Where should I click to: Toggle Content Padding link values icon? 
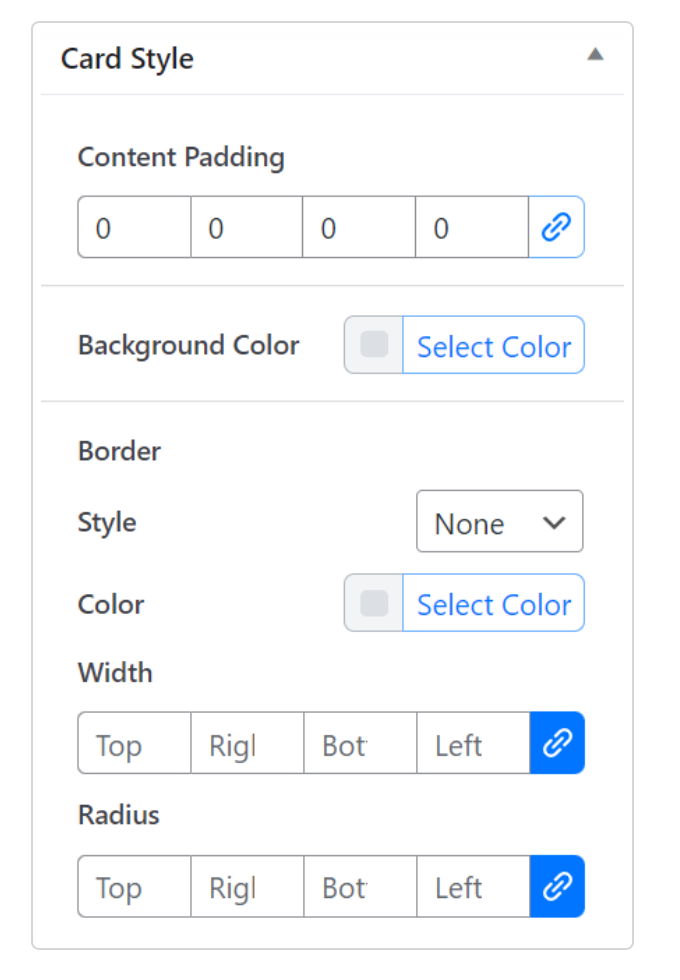coord(556,227)
